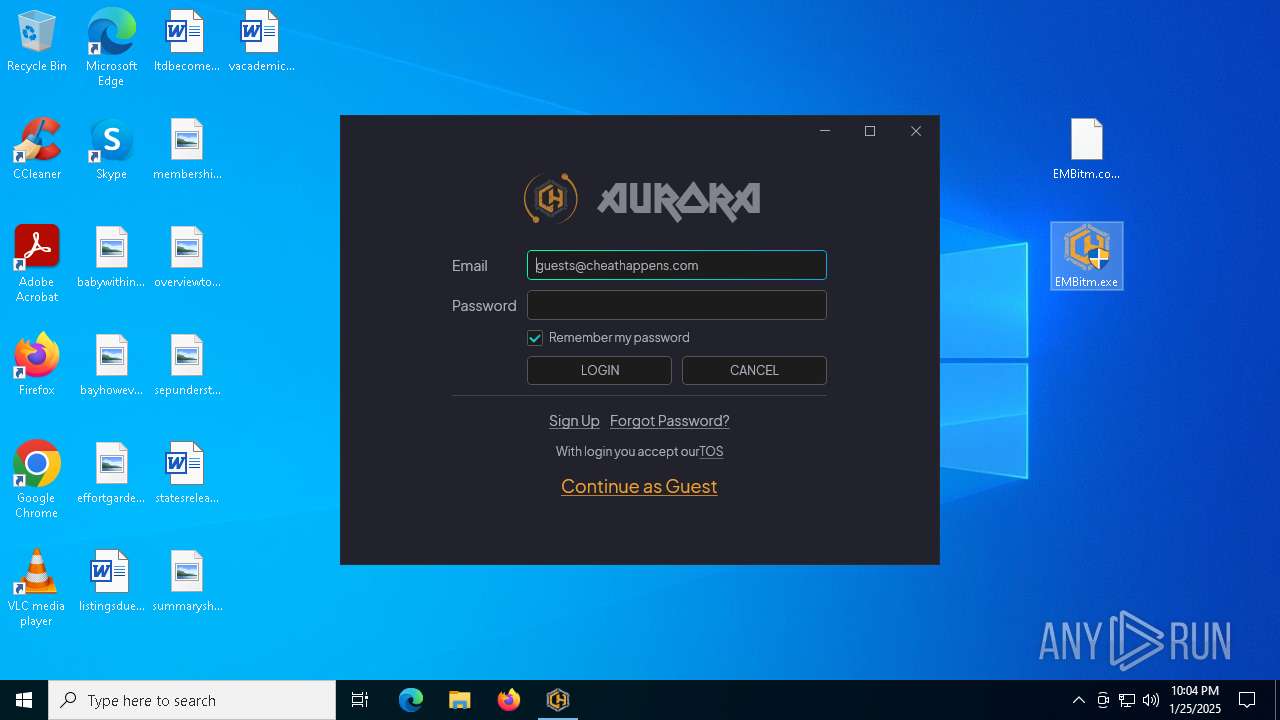Select the membershi image file icon
This screenshot has height=720, width=1280.
tap(187, 150)
